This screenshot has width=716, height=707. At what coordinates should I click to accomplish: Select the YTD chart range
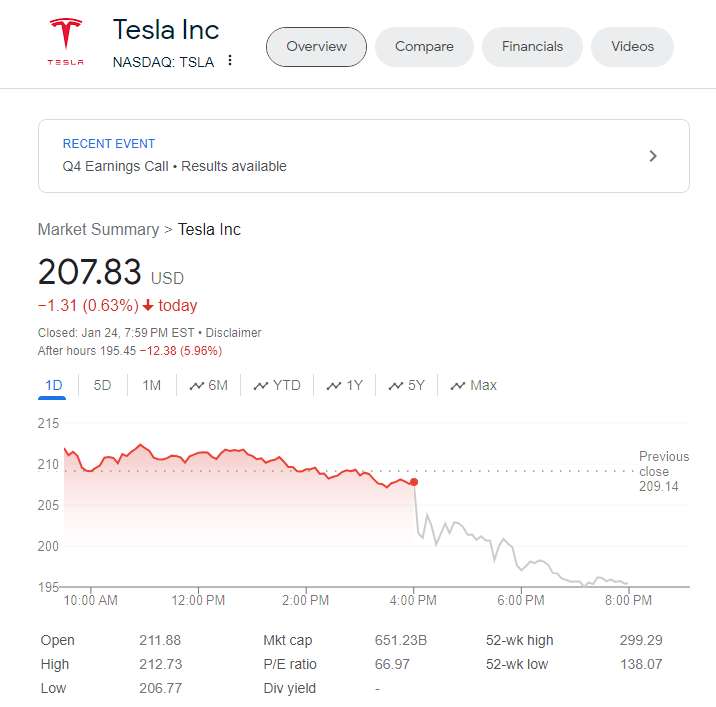277,385
